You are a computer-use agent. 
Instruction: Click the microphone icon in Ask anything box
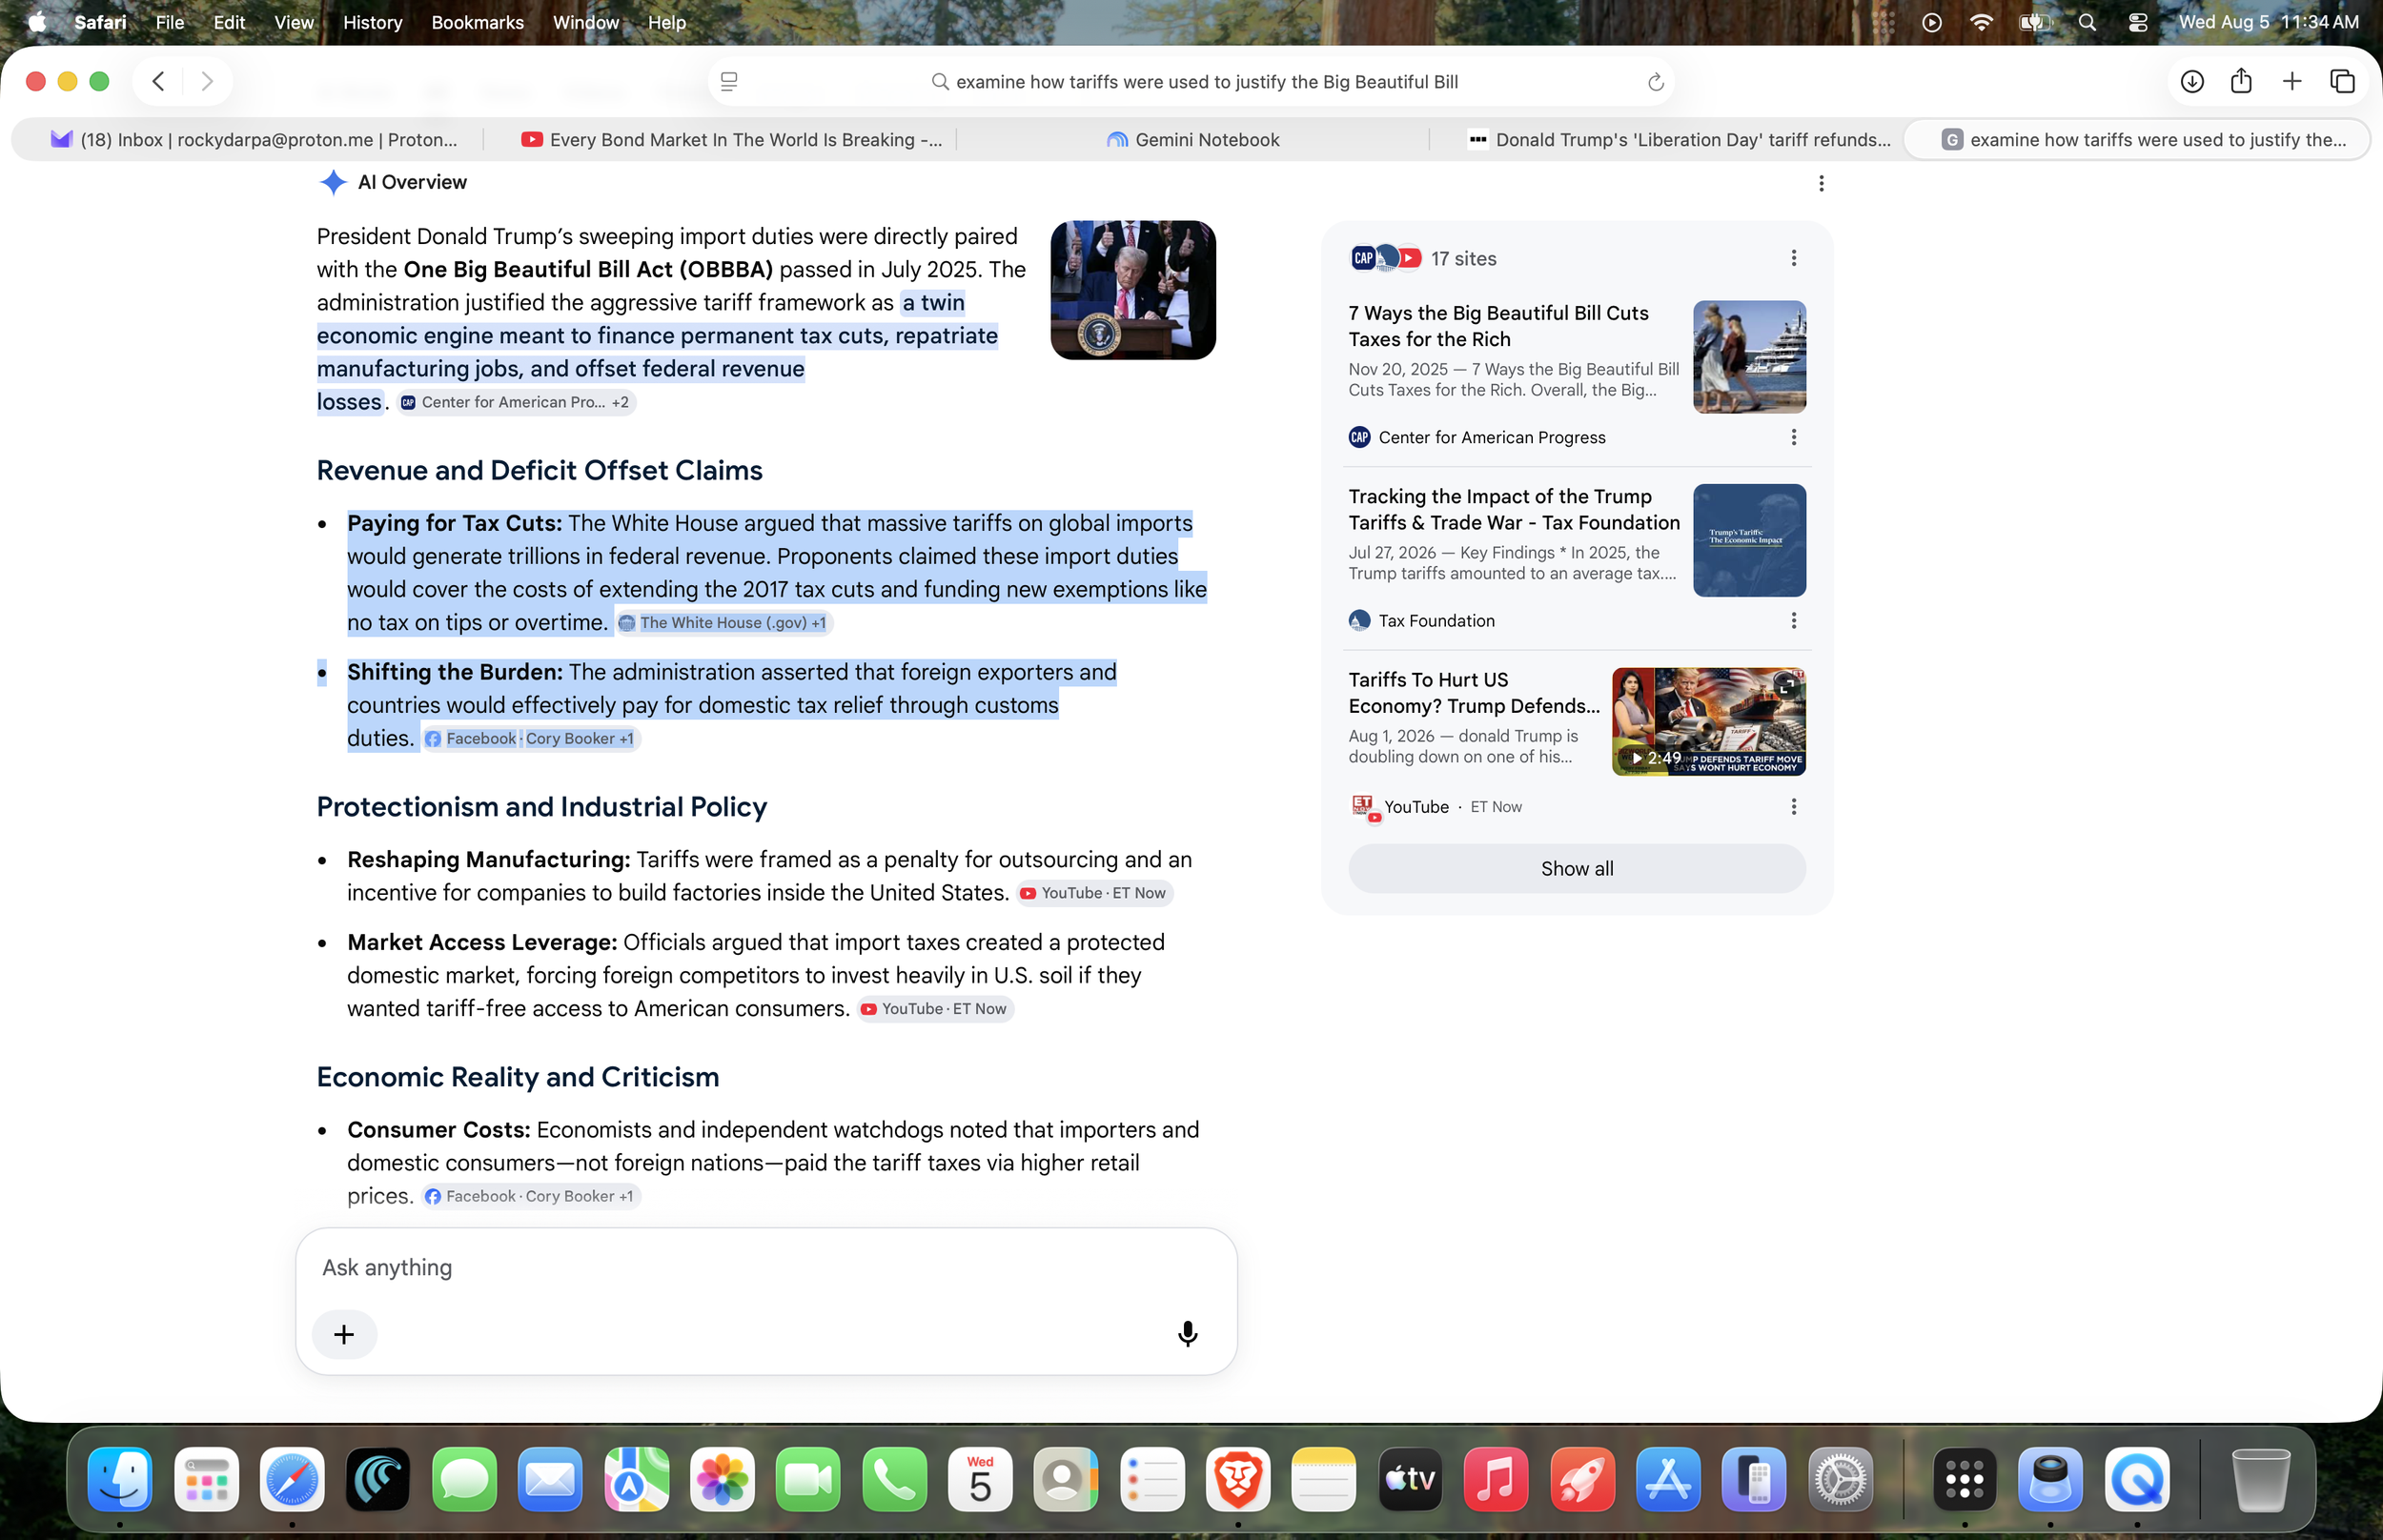pyautogui.click(x=1187, y=1334)
